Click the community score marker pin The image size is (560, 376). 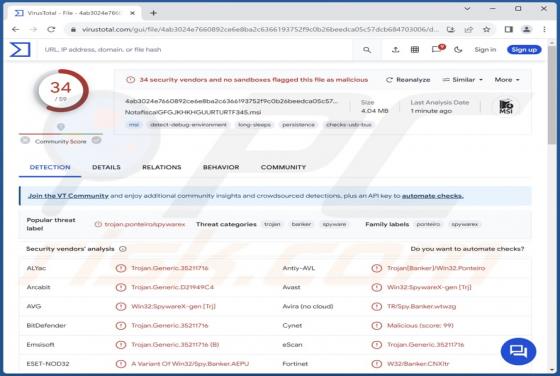61,127
